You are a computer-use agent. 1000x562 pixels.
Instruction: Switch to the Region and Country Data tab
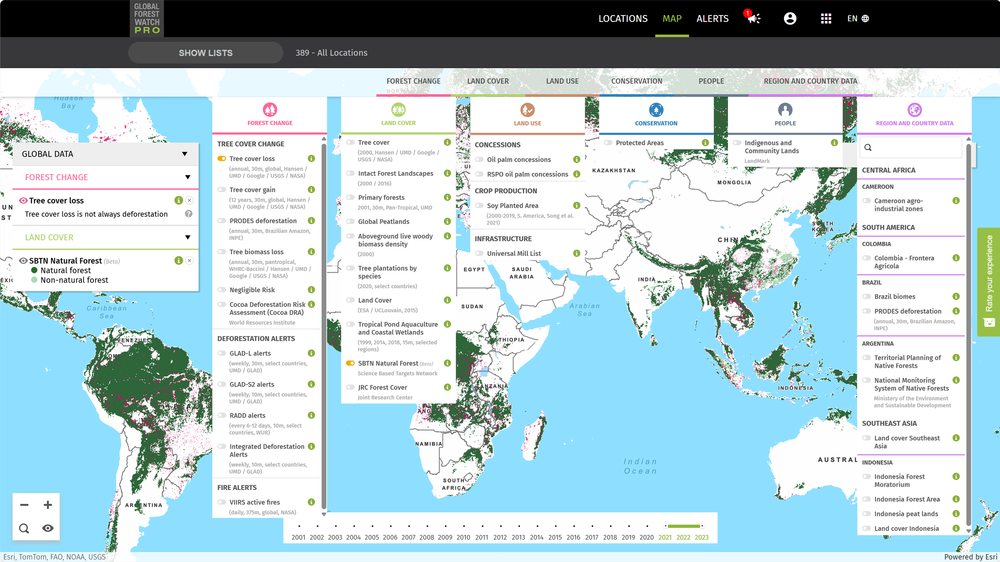tap(810, 81)
